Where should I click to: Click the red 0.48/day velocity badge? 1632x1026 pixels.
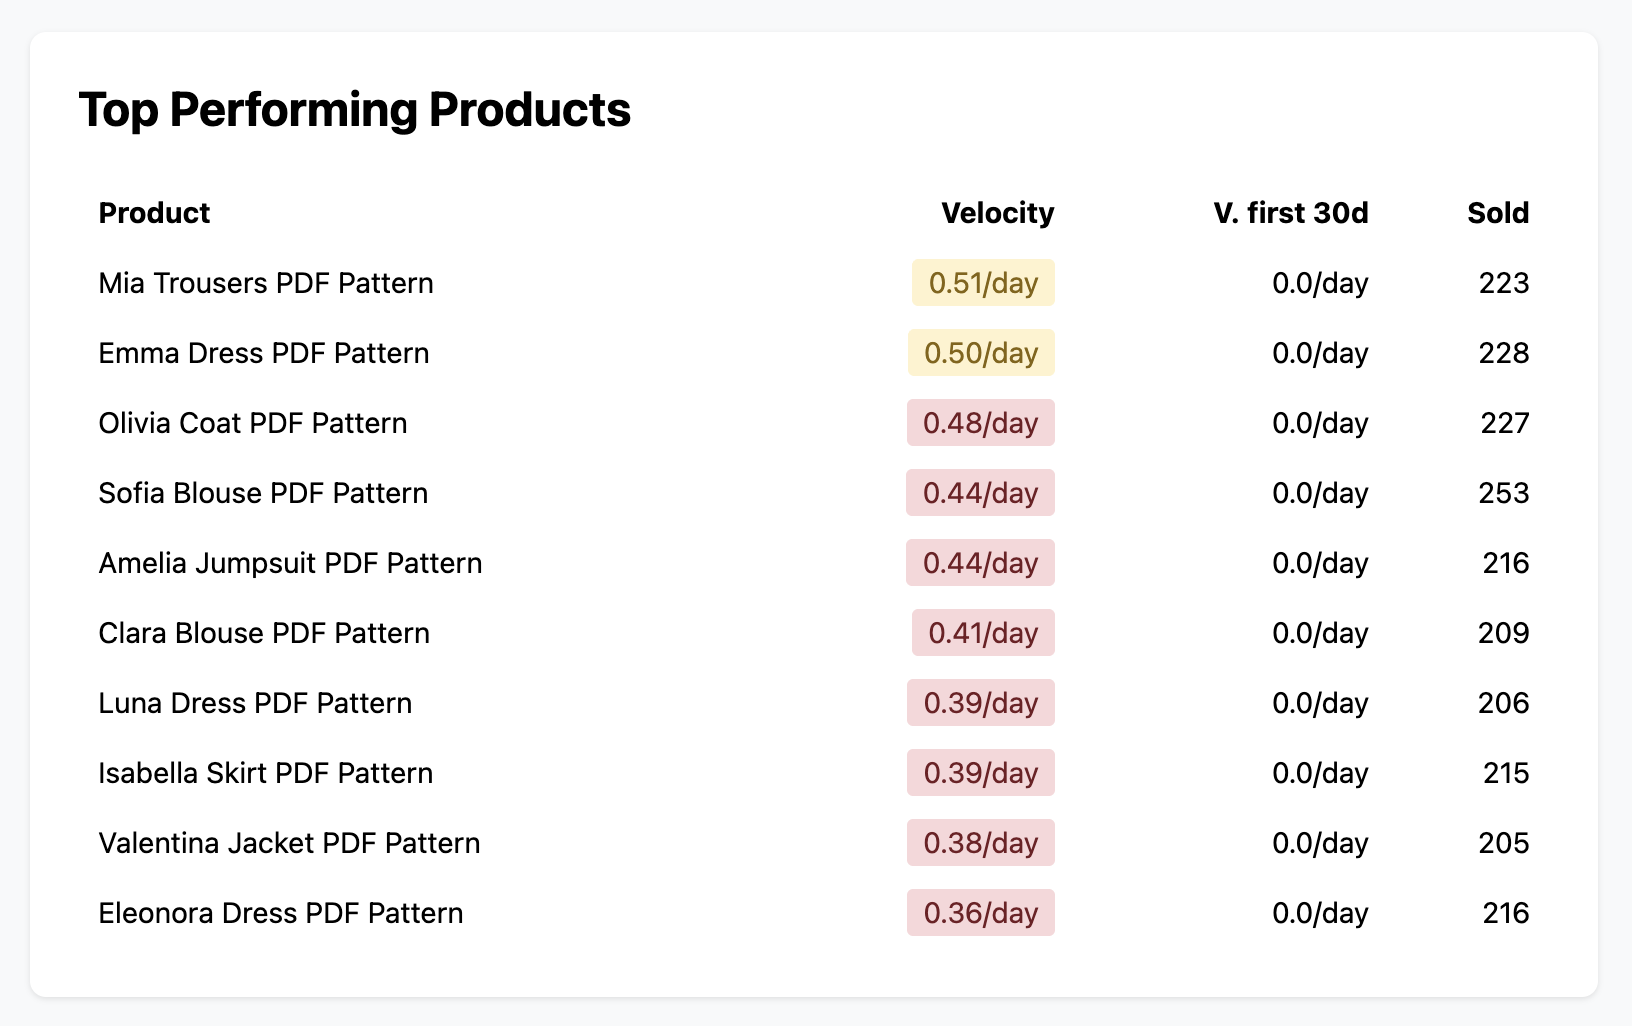(980, 423)
